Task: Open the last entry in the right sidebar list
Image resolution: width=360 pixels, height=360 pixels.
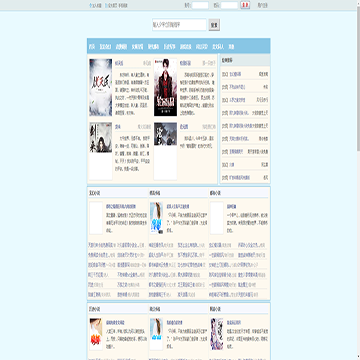Action: (245, 178)
